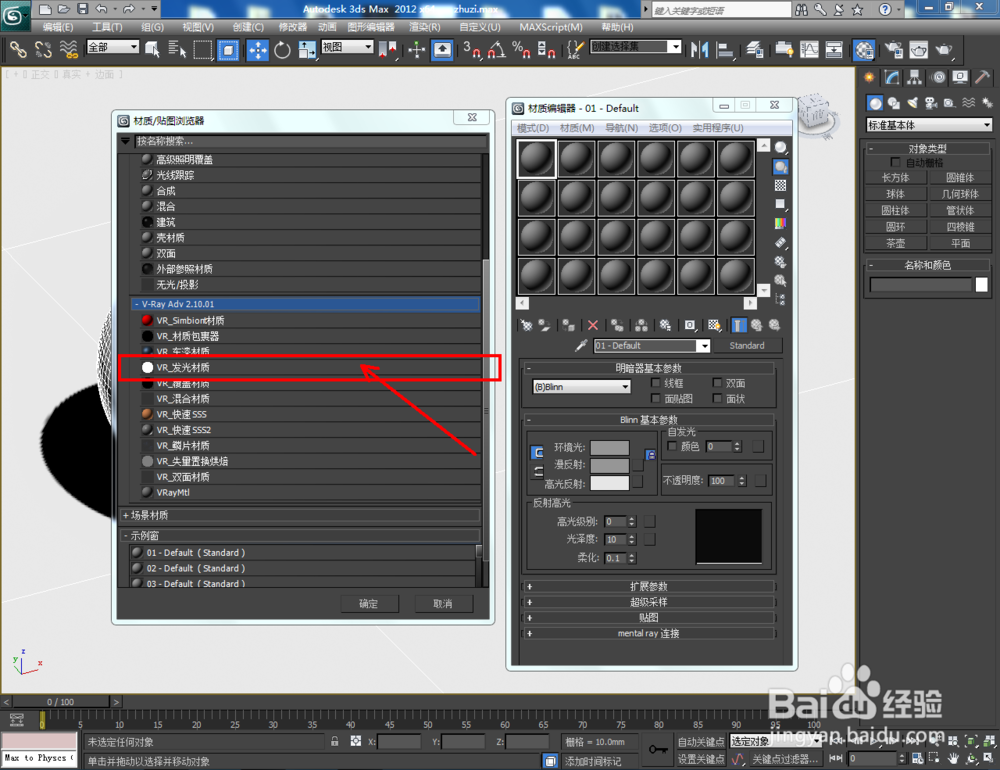
Task: Click the Select Object tool
Action: pyautogui.click(x=152, y=50)
